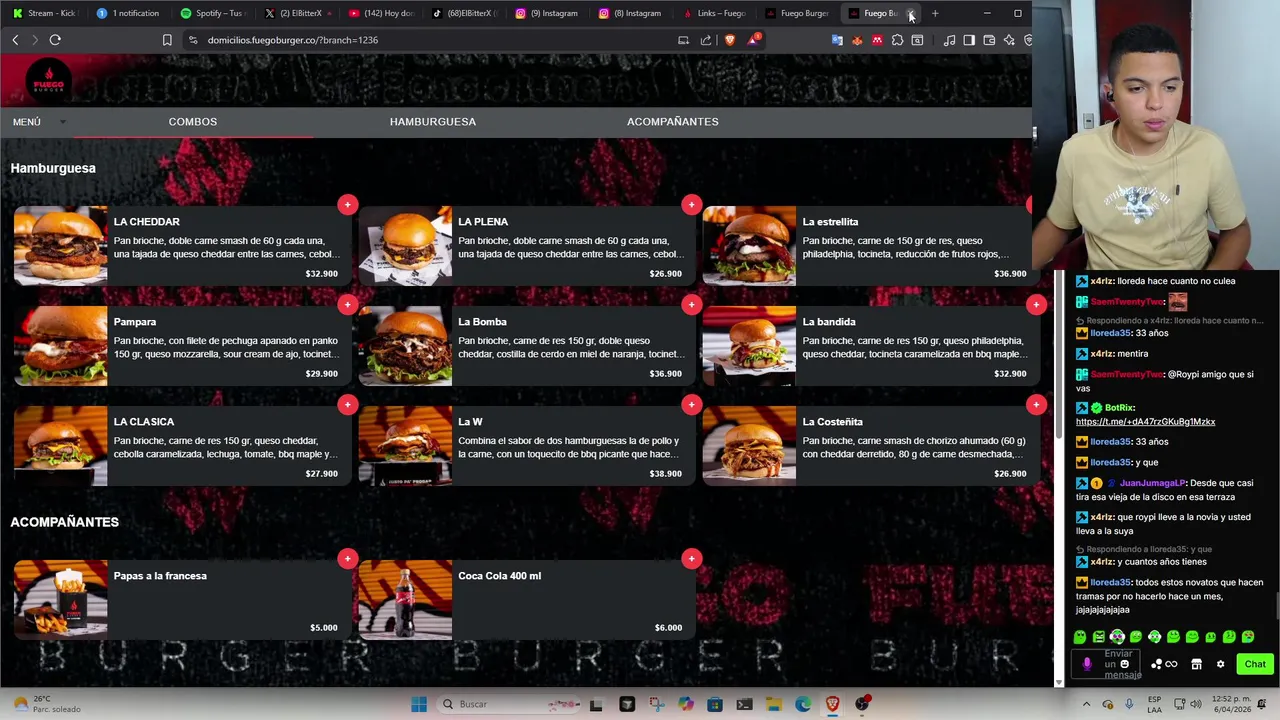Screen dimensions: 1280x720
Task: Open Coca Cola 400 ml thumbnail image
Action: [405, 600]
